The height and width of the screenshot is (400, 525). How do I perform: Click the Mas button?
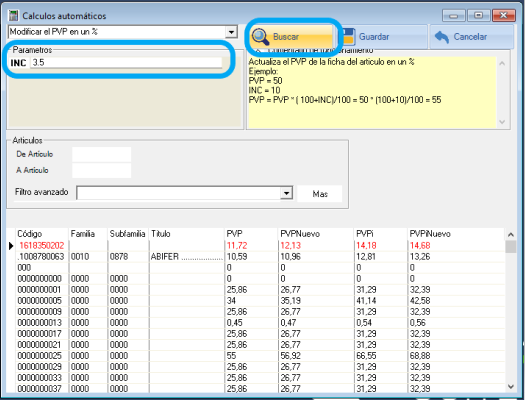point(320,194)
